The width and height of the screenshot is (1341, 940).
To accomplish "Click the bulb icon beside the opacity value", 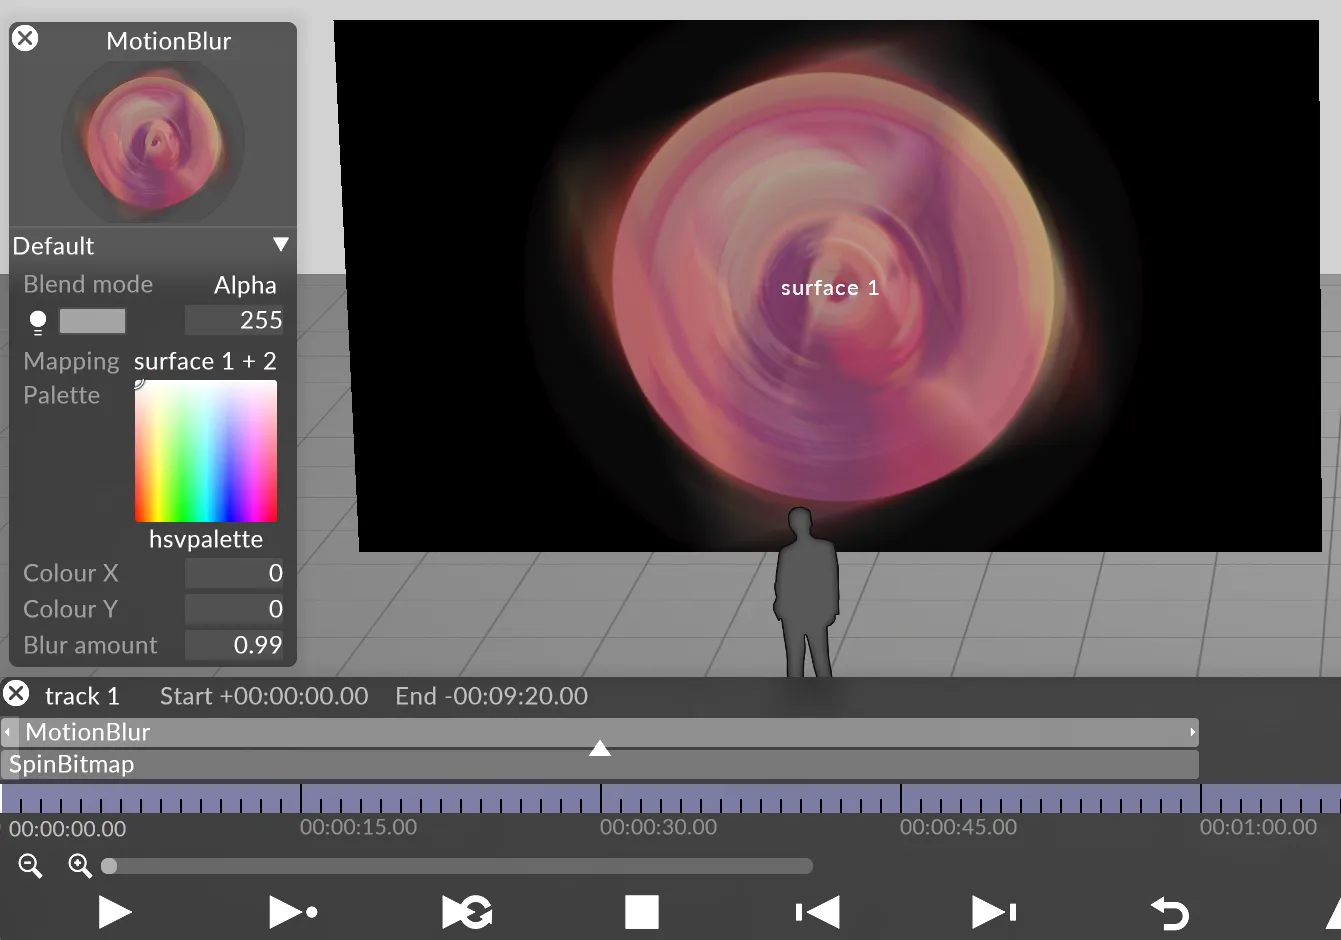I will point(37,320).
